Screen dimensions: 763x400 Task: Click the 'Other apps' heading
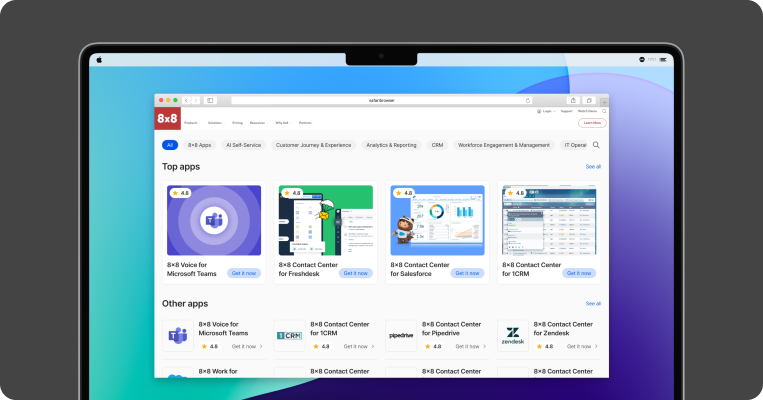click(185, 304)
